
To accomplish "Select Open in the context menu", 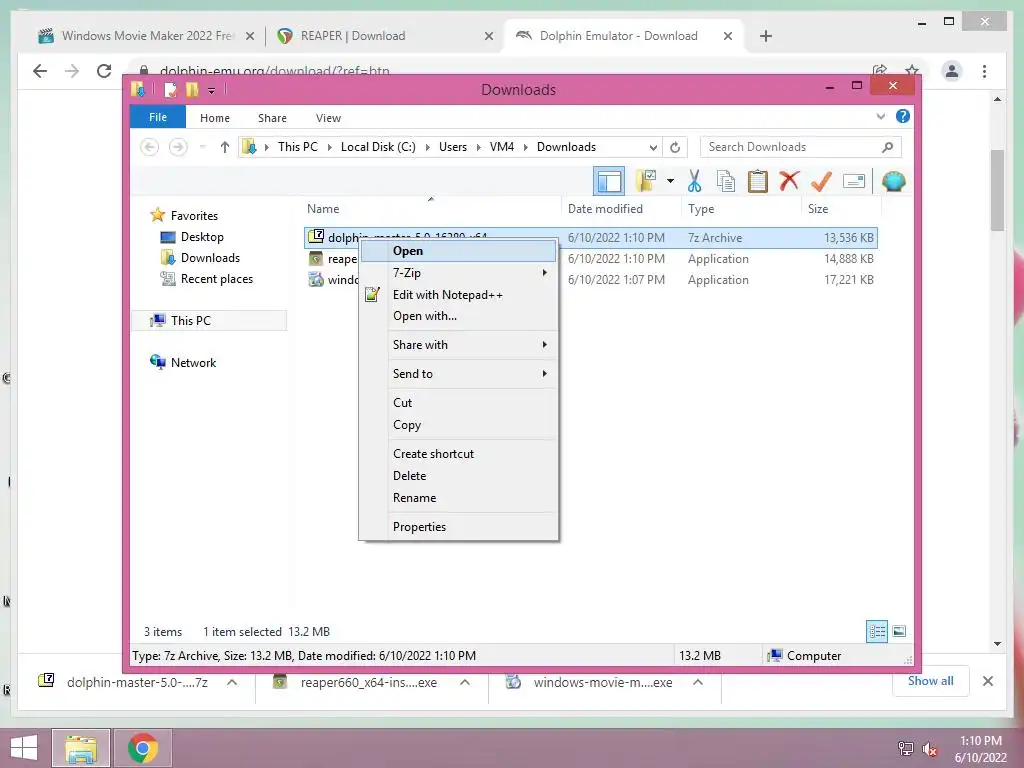I will 458,251.
